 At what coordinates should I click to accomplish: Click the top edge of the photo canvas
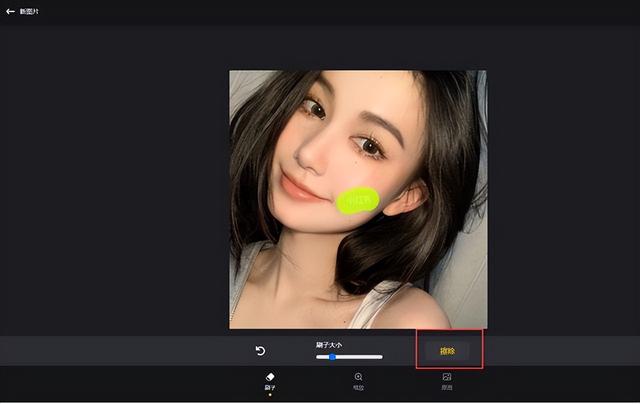click(357, 72)
